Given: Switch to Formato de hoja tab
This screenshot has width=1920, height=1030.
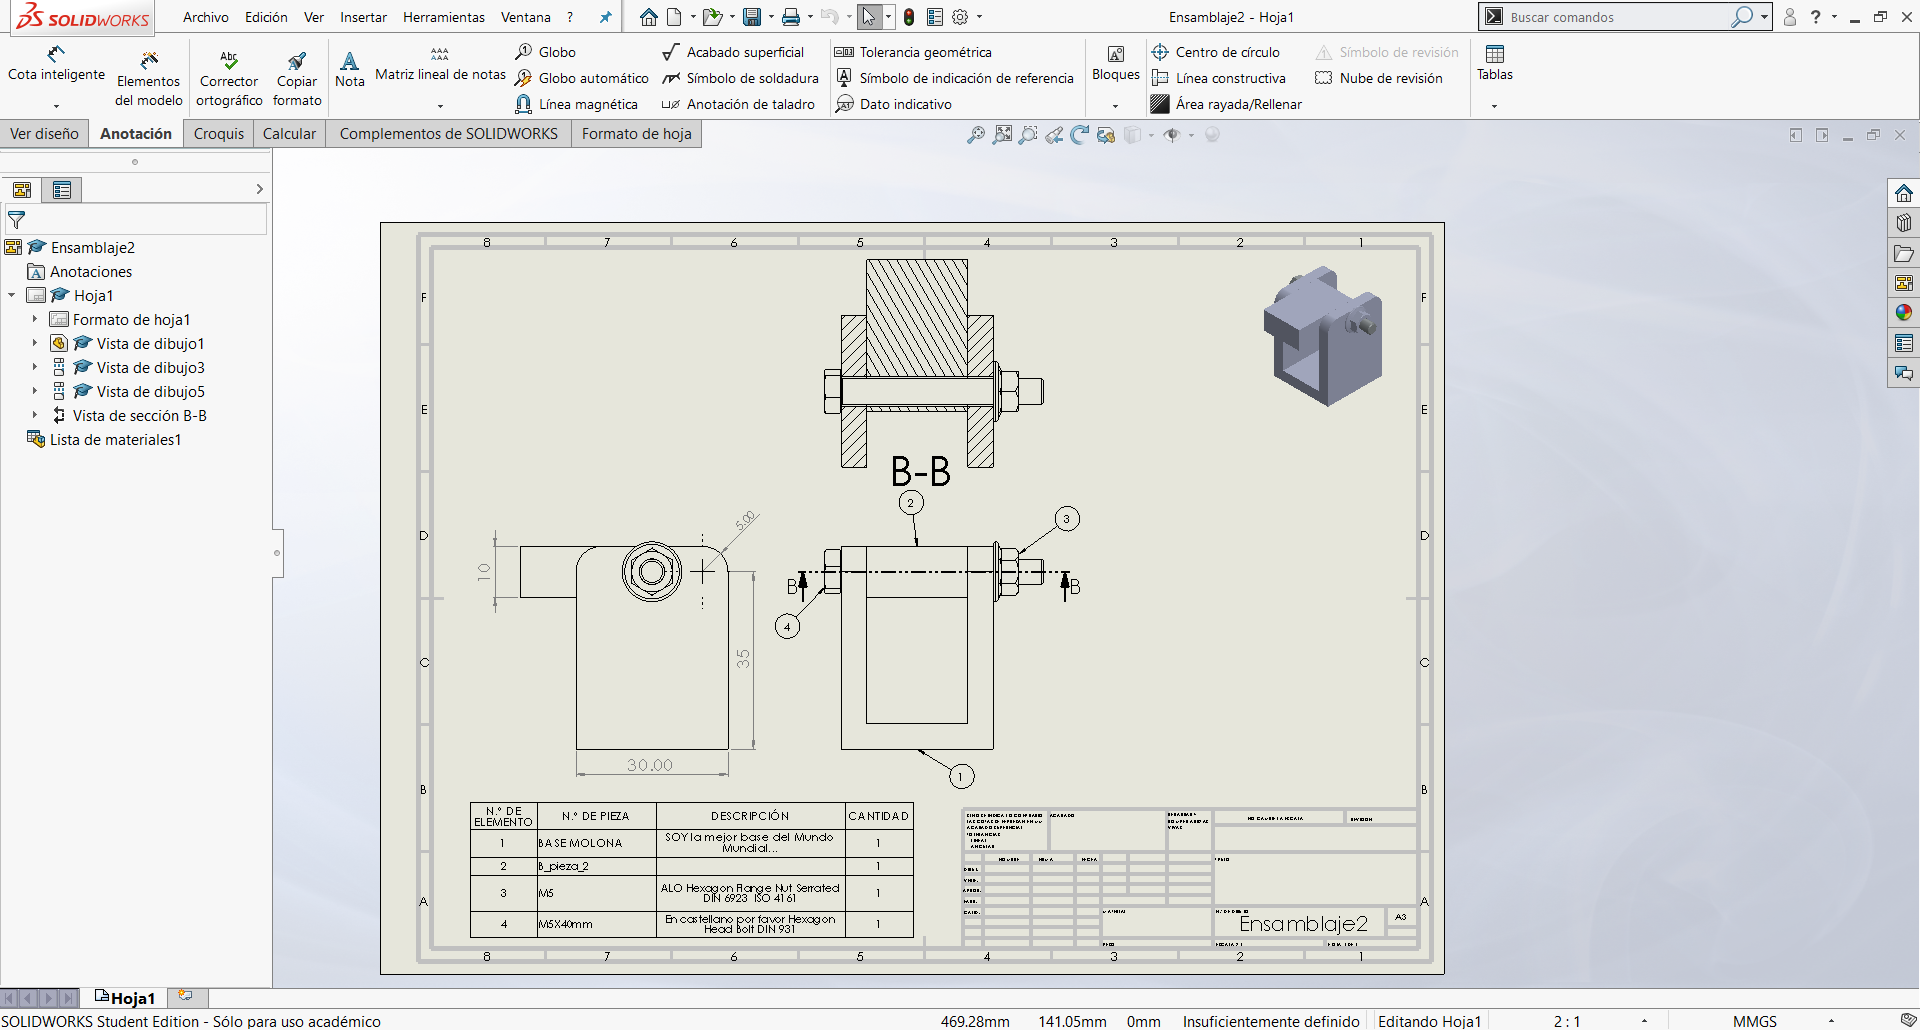Looking at the screenshot, I should pos(636,134).
